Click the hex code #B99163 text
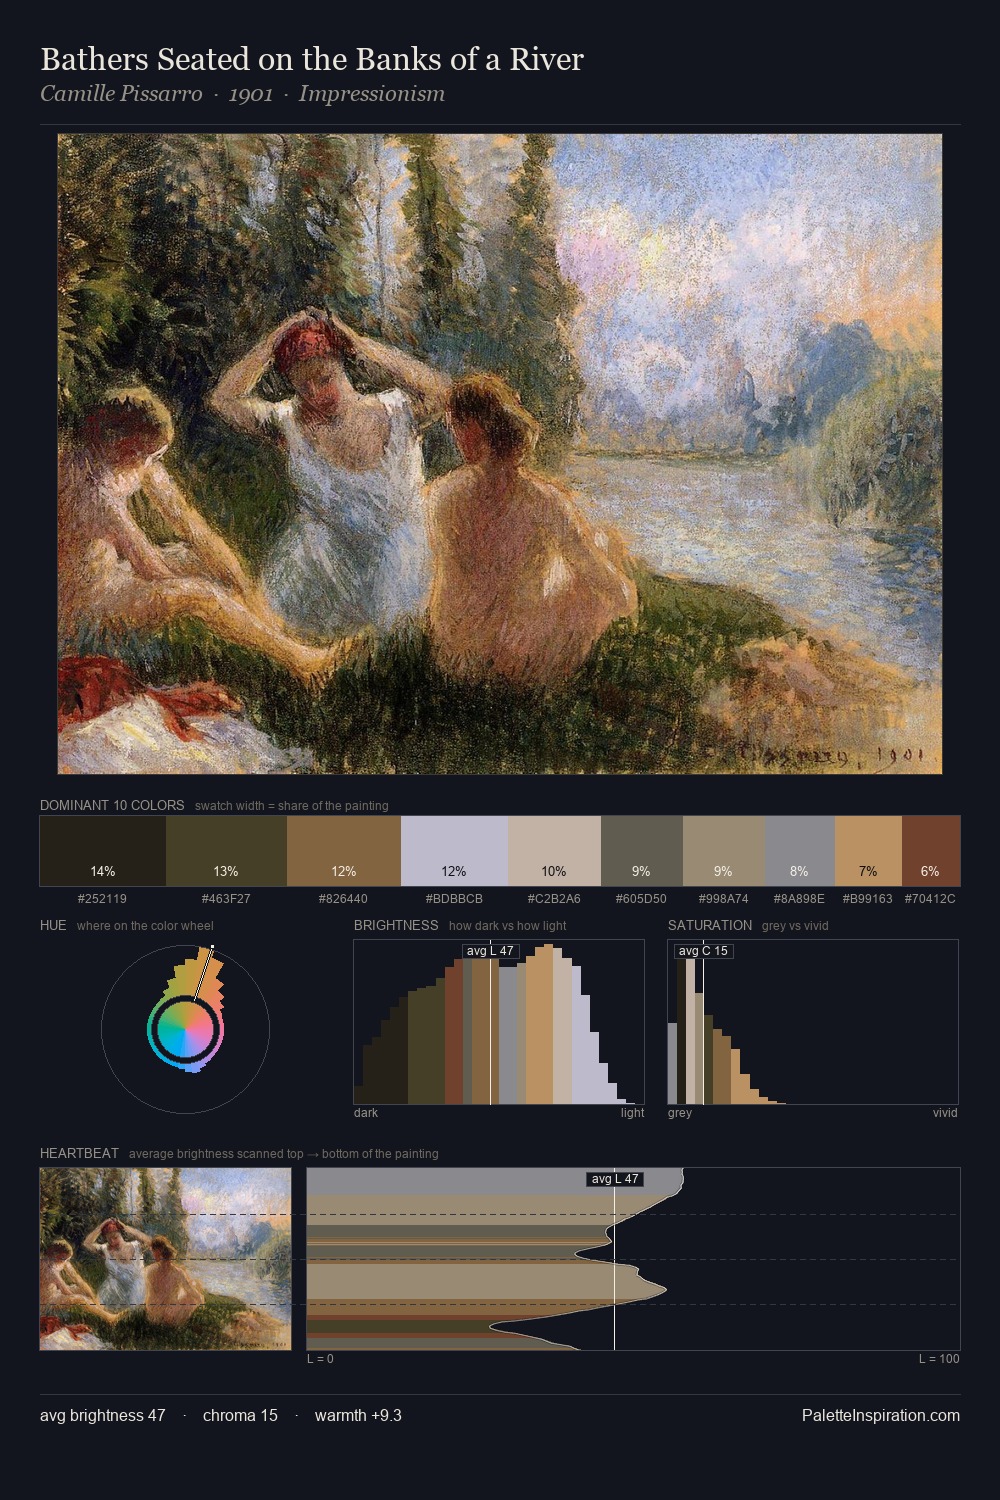The width and height of the screenshot is (1000, 1500). click(x=868, y=899)
